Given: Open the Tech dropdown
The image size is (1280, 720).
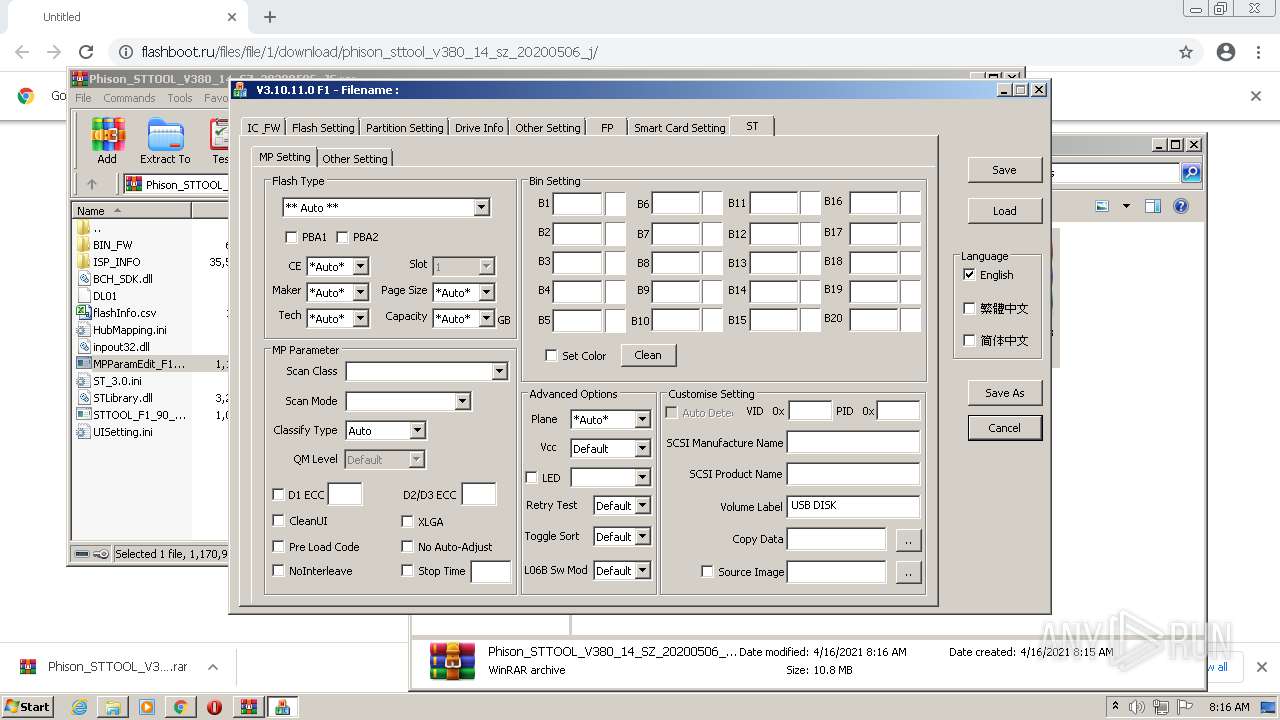Looking at the screenshot, I should (360, 319).
